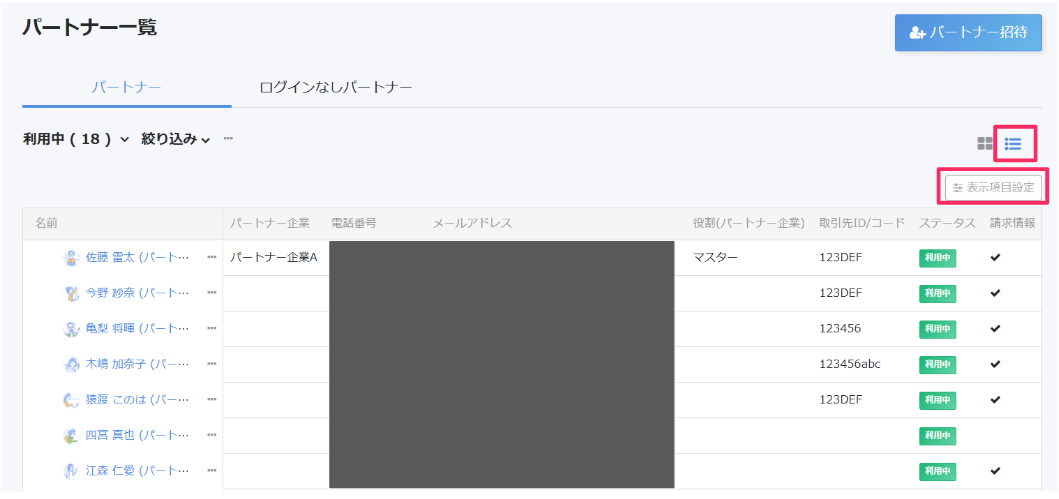Open the more options ellipsis beside 絞り込み
The height and width of the screenshot is (499, 1059).
(x=228, y=138)
